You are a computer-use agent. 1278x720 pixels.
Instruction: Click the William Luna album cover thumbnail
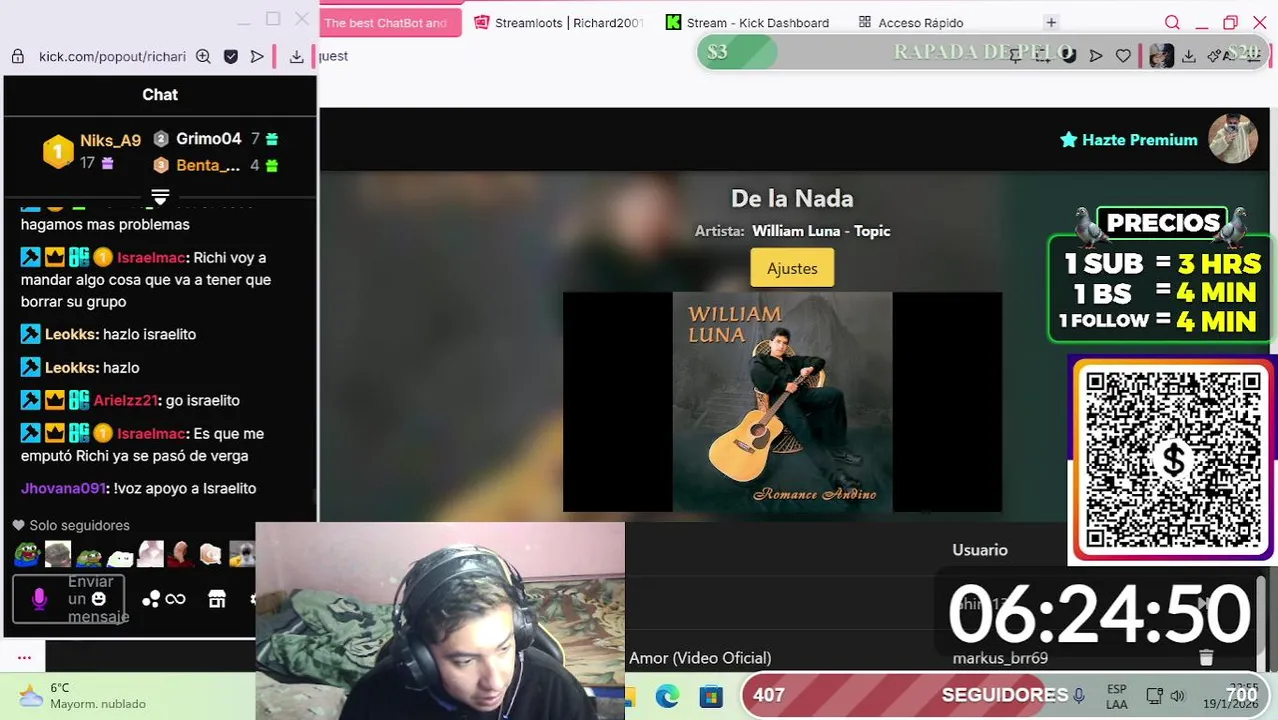coord(782,402)
